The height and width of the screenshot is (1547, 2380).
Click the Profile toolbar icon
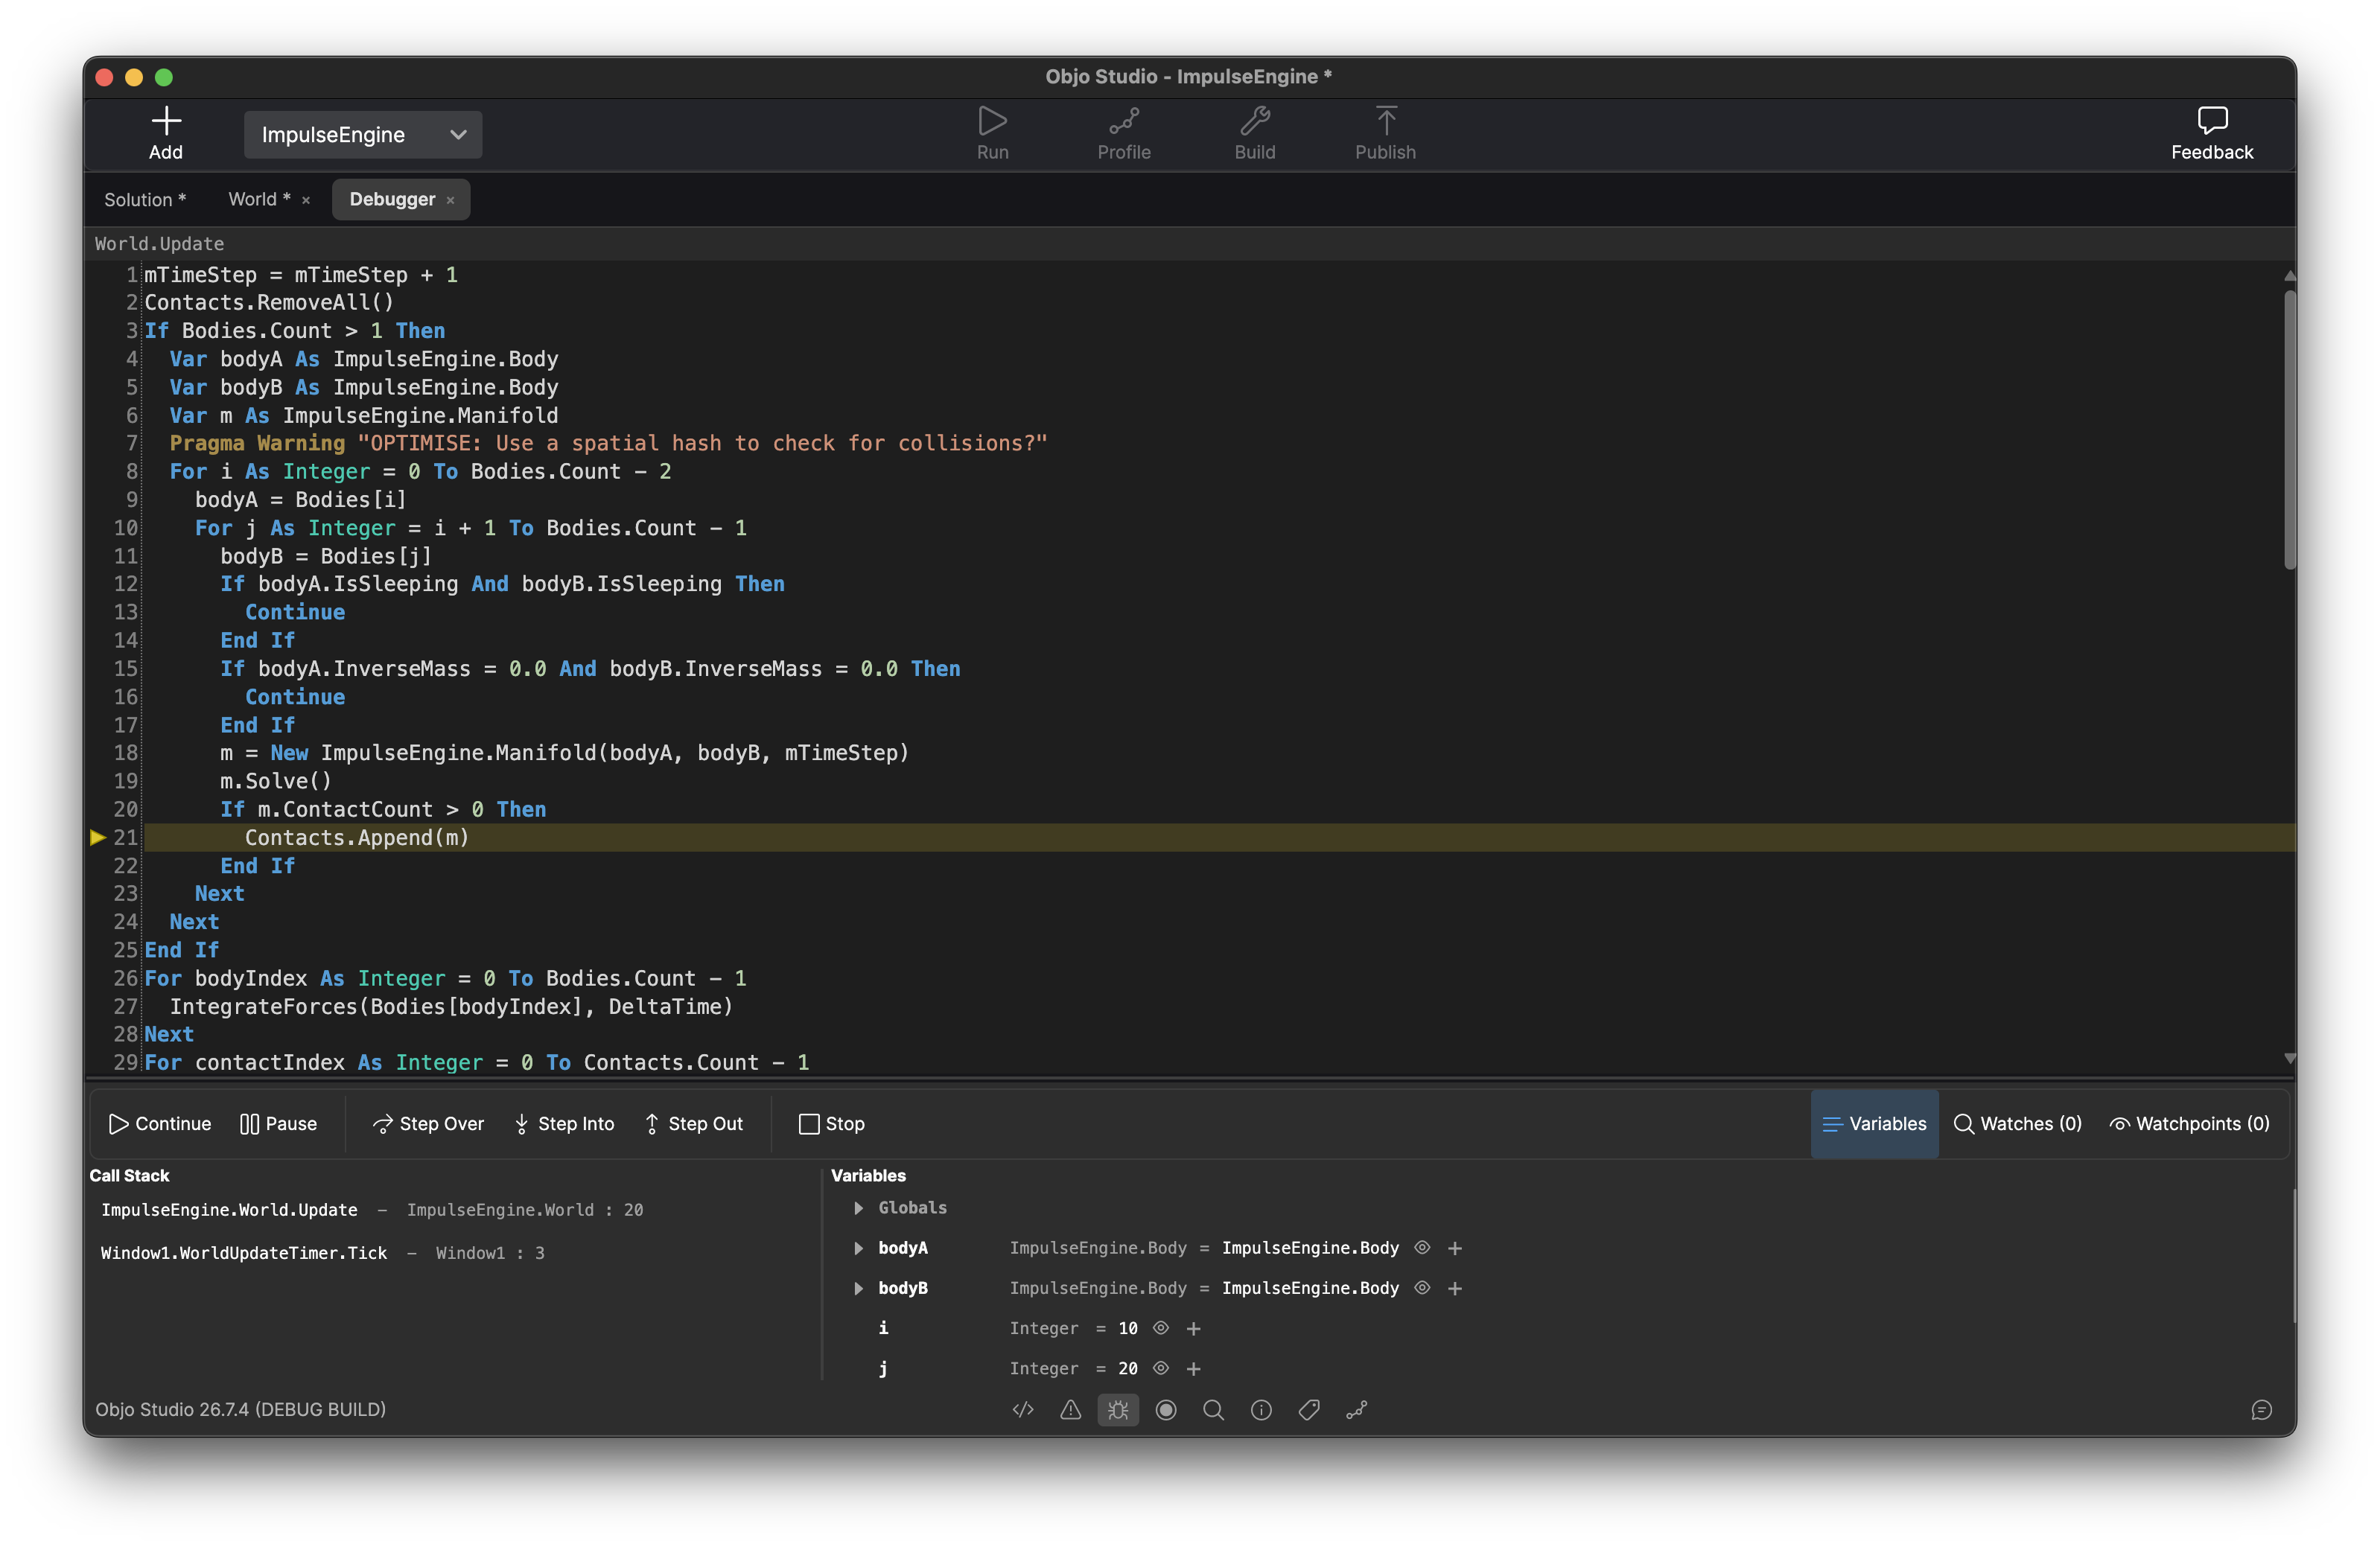tap(1123, 121)
